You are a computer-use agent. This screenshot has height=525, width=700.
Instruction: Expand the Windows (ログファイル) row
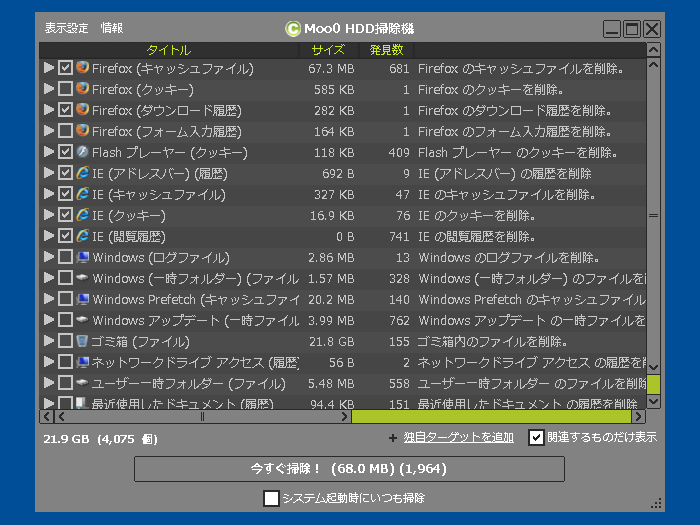click(49, 257)
